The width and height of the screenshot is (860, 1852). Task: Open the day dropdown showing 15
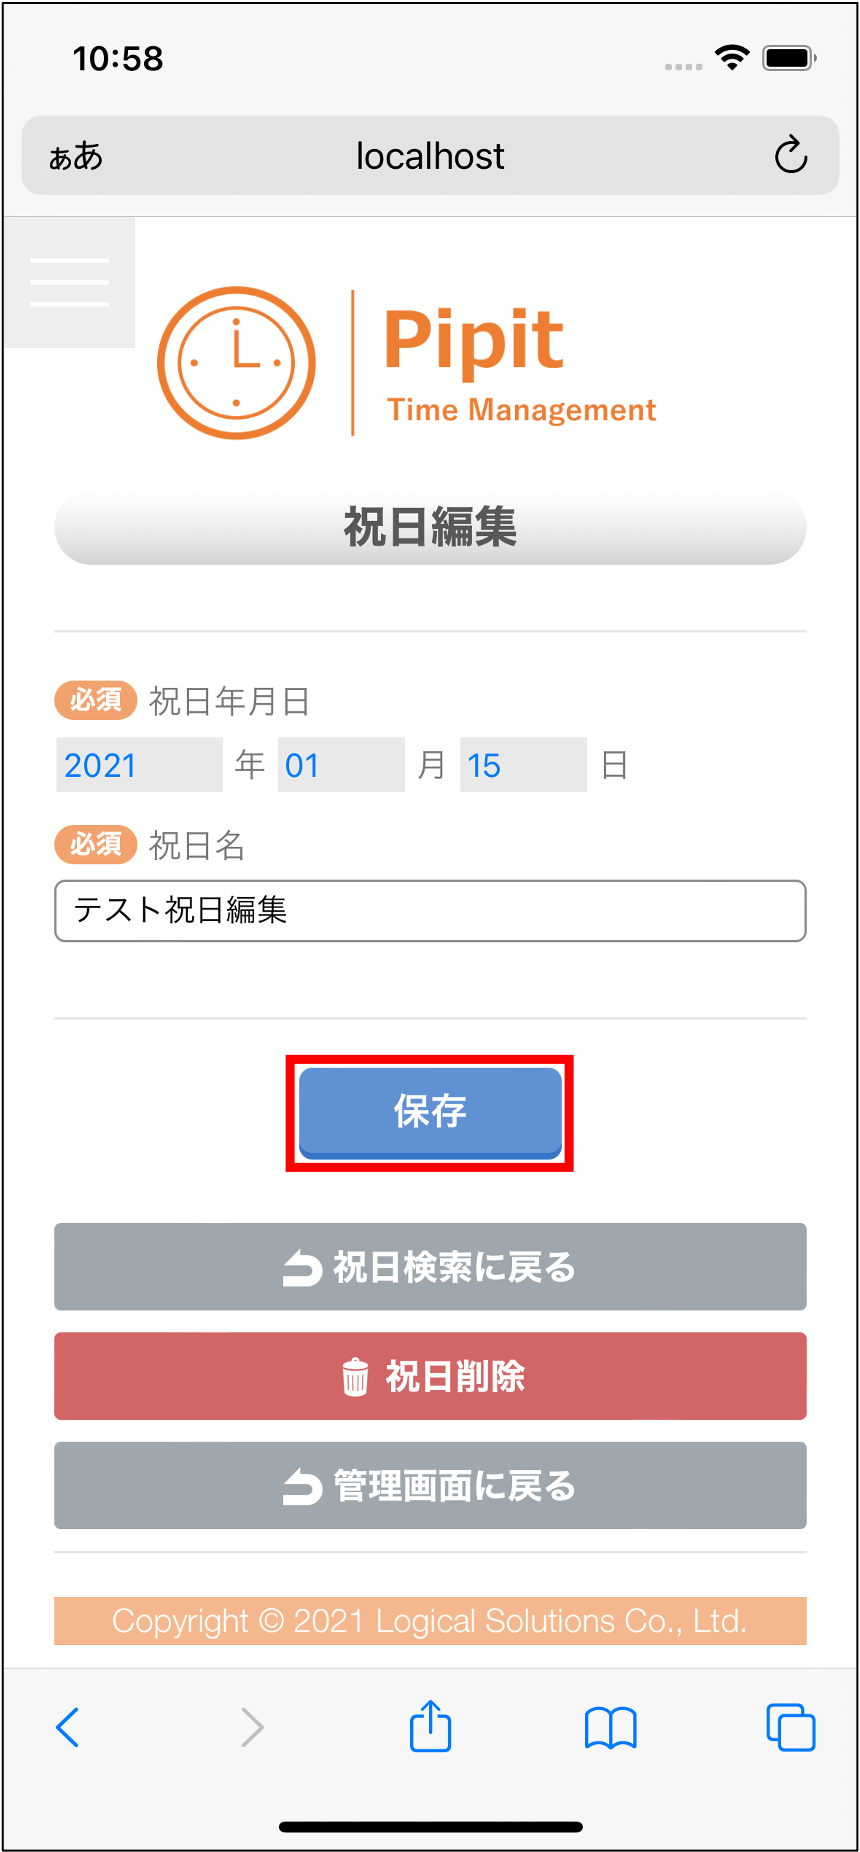tap(523, 765)
